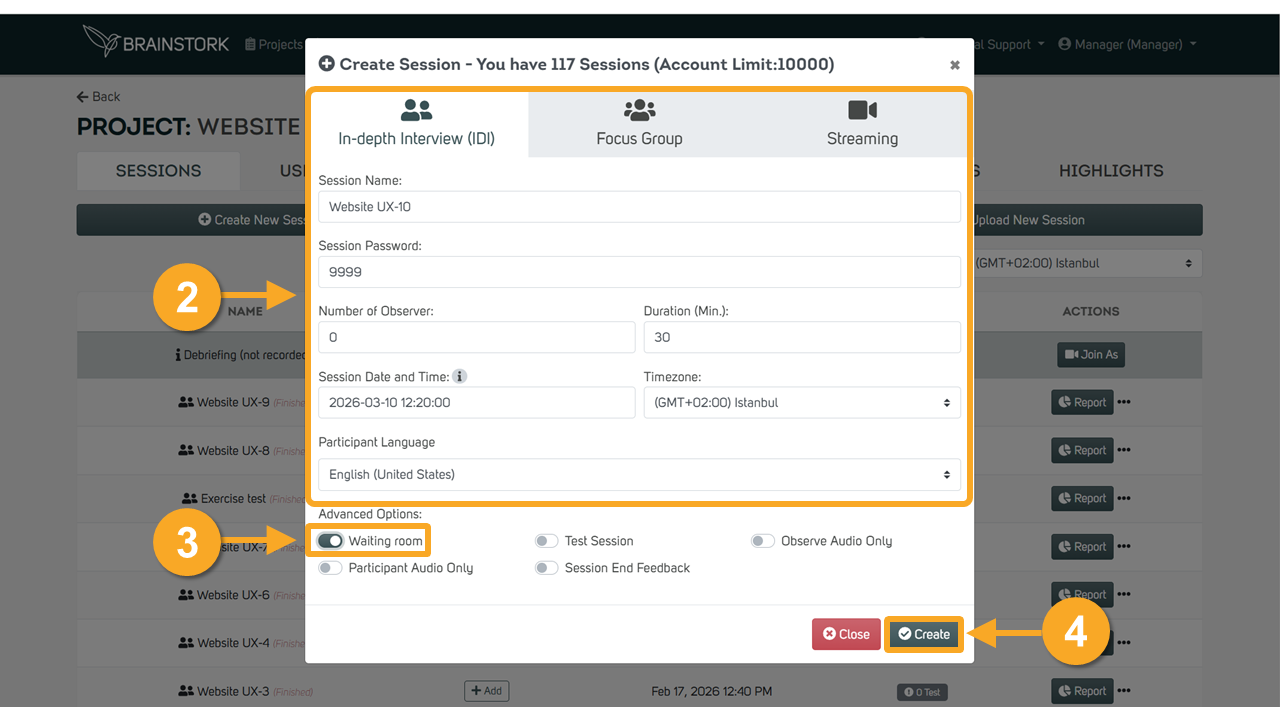1280x720 pixels.
Task: Open the Report for Website UX-8
Action: click(1081, 450)
